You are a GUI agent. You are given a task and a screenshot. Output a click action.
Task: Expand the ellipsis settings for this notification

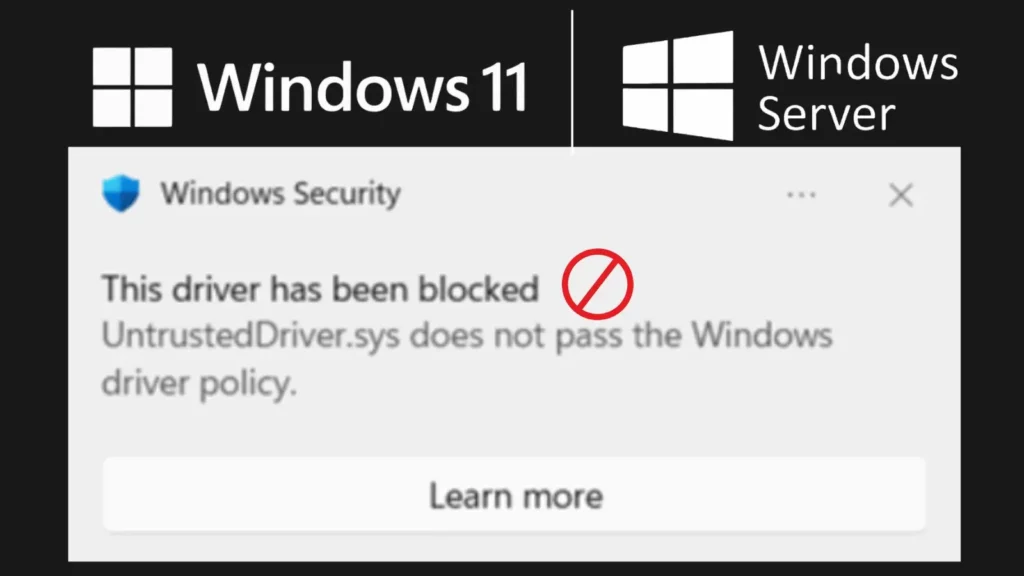802,195
